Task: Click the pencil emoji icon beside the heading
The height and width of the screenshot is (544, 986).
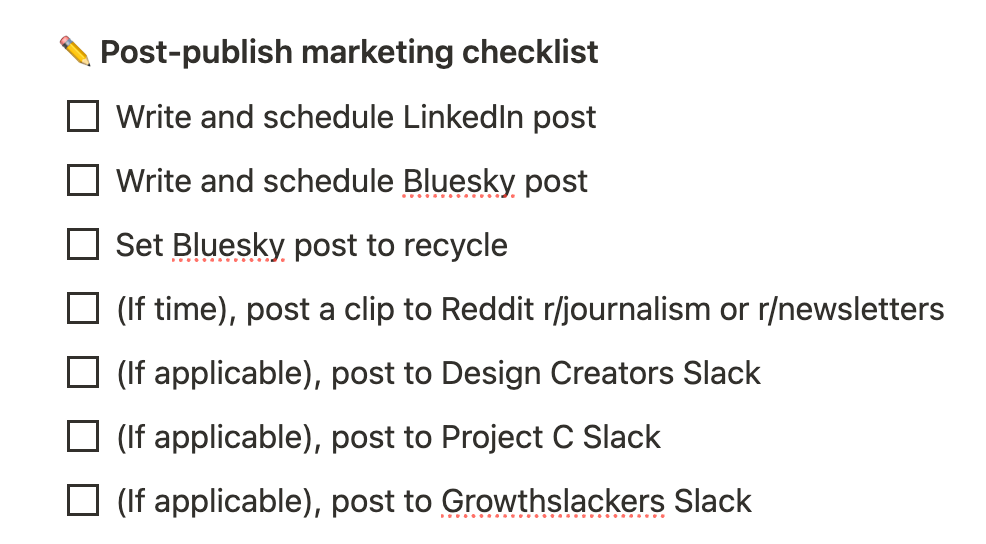Action: click(75, 52)
